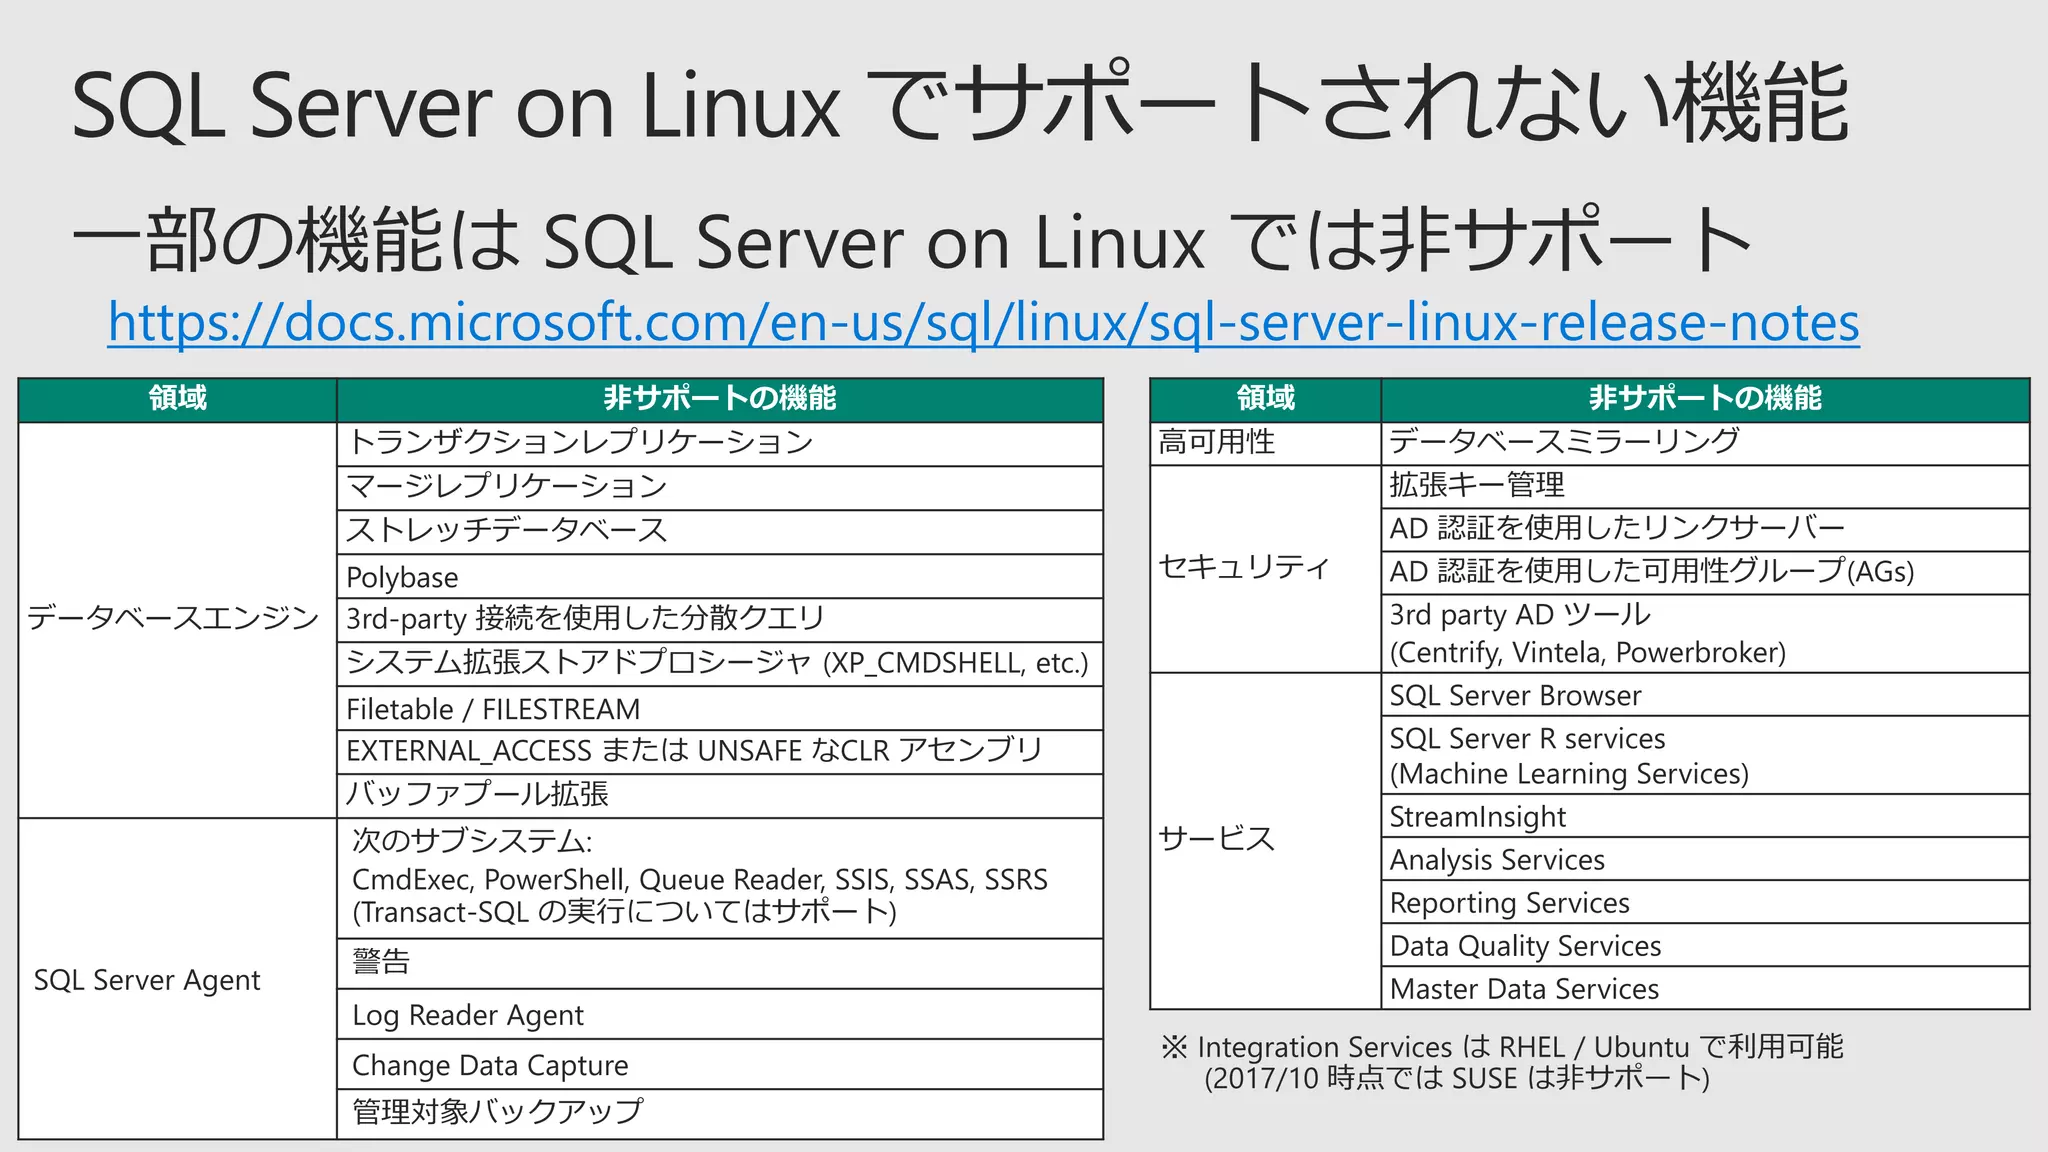The width and height of the screenshot is (2048, 1152).
Task: Select row '拡張キー管理'
Action: point(1705,487)
